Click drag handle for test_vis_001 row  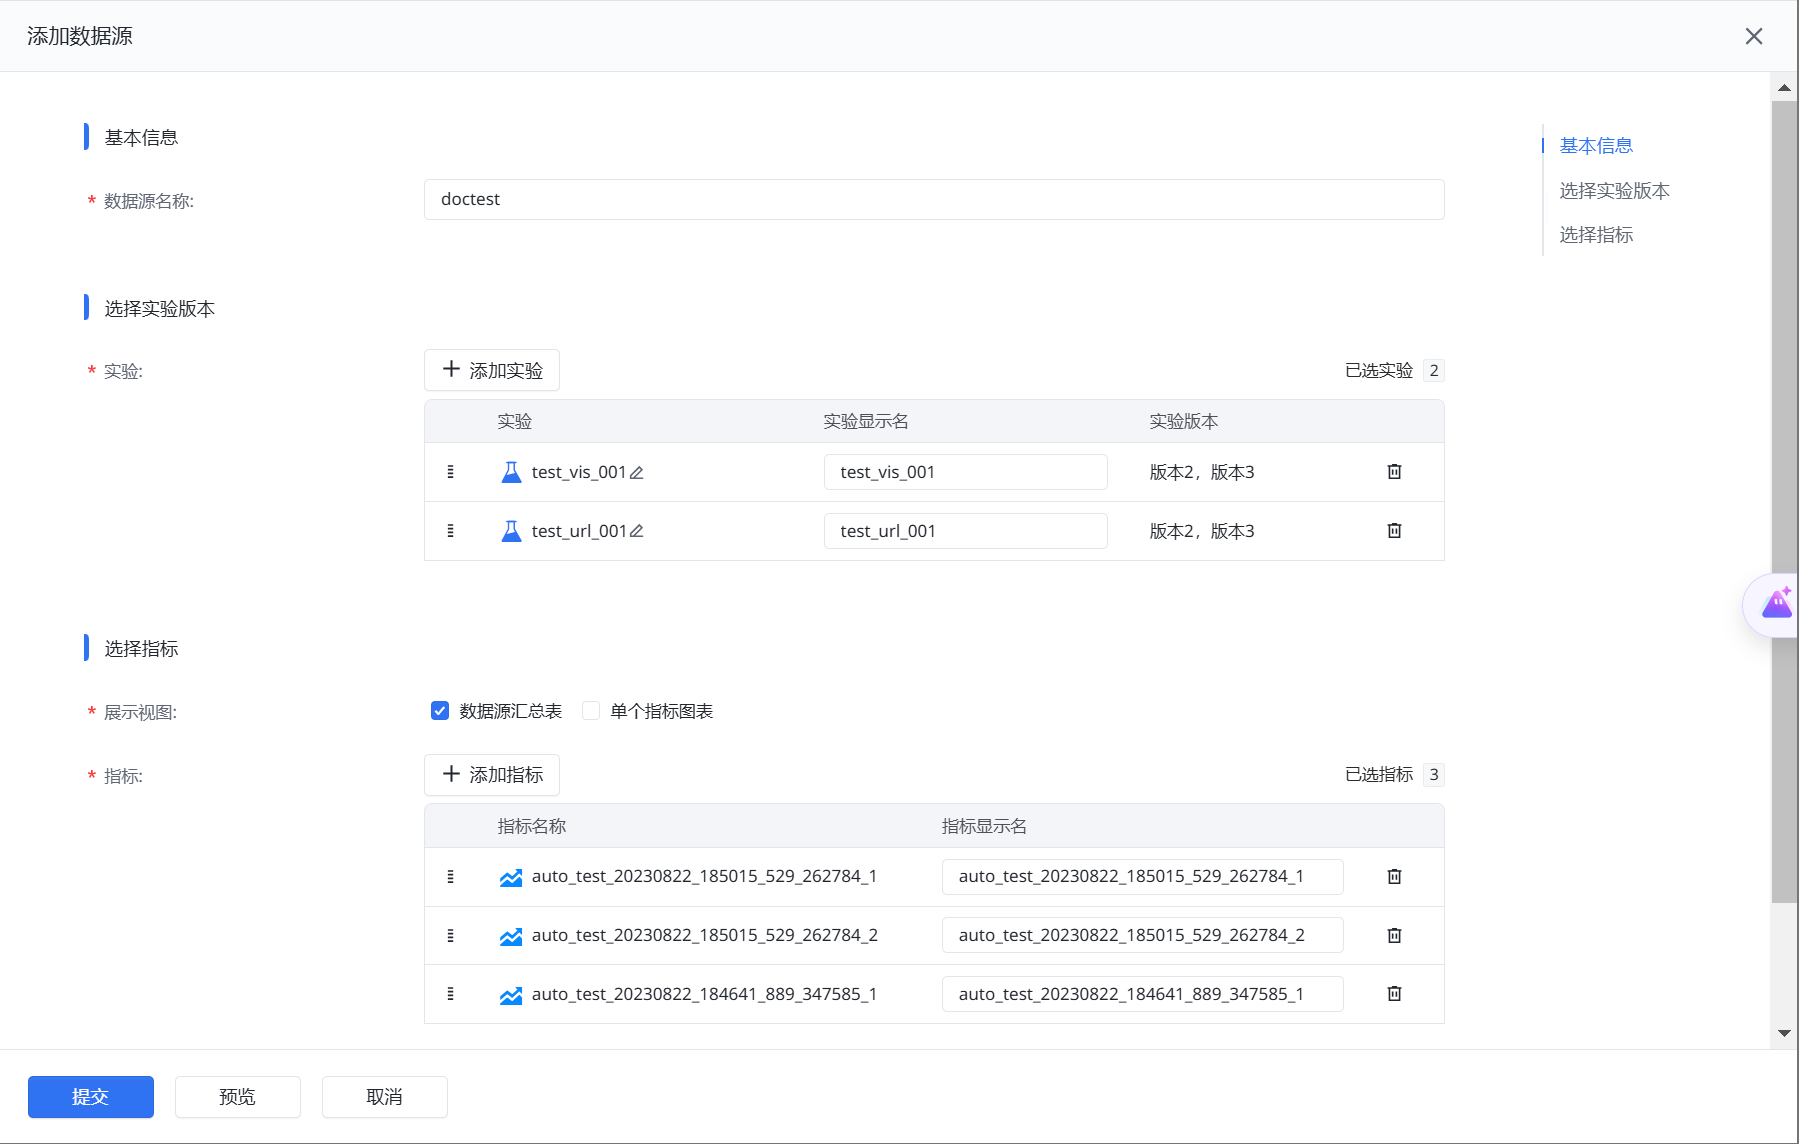click(x=450, y=472)
